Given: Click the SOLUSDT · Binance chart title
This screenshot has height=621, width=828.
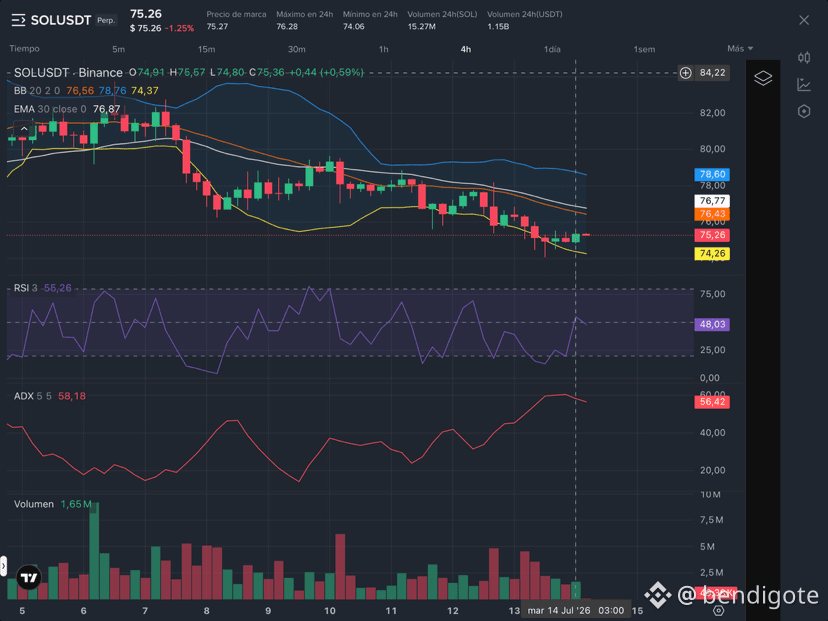Looking at the screenshot, I should click(x=68, y=73).
